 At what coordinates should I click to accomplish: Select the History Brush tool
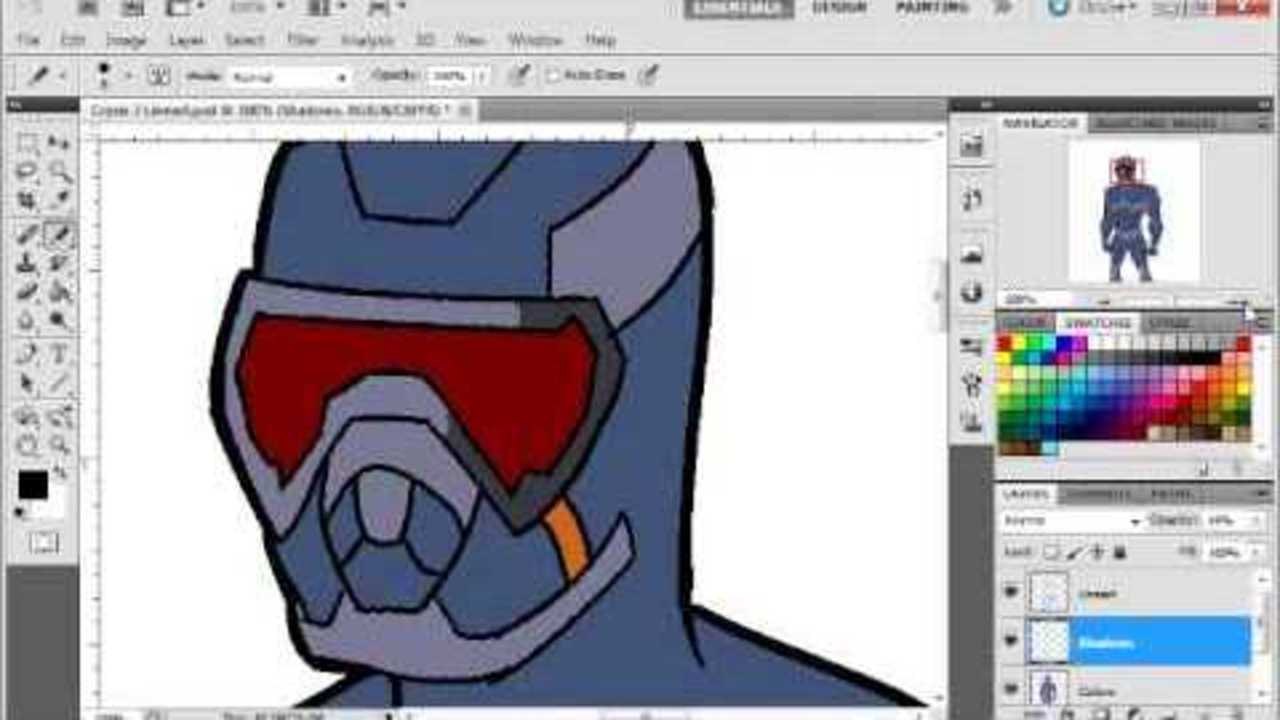coord(60,263)
